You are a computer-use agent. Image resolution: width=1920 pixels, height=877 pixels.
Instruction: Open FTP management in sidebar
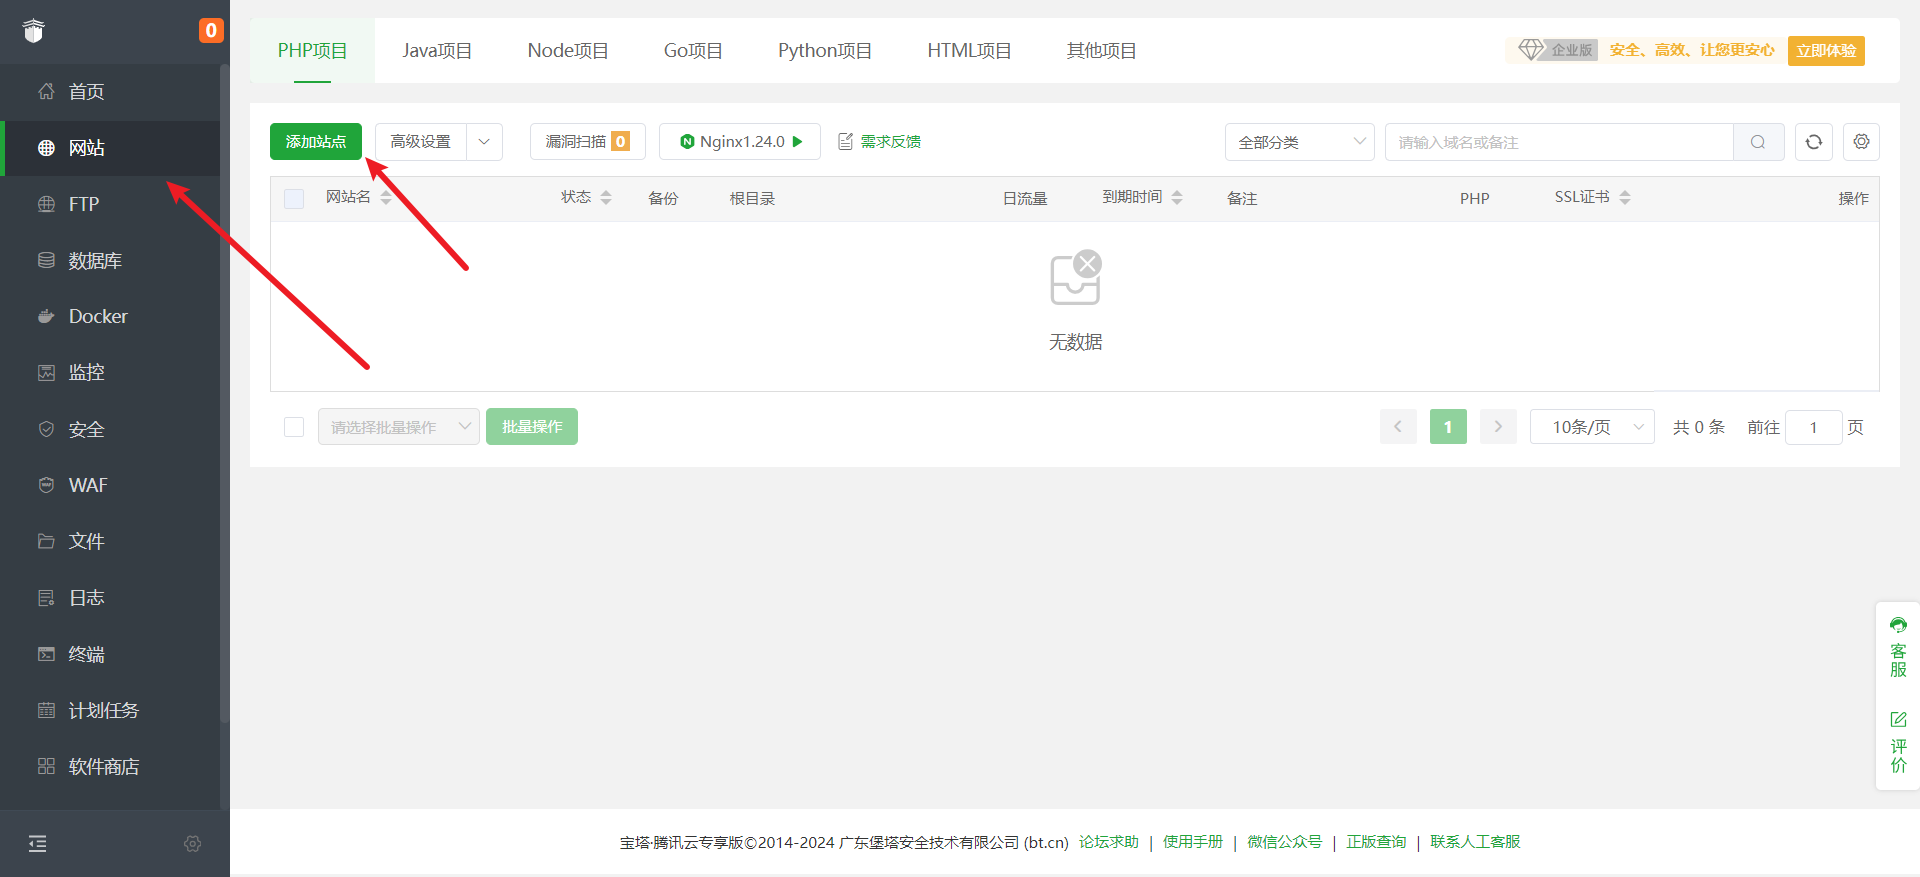(110, 204)
